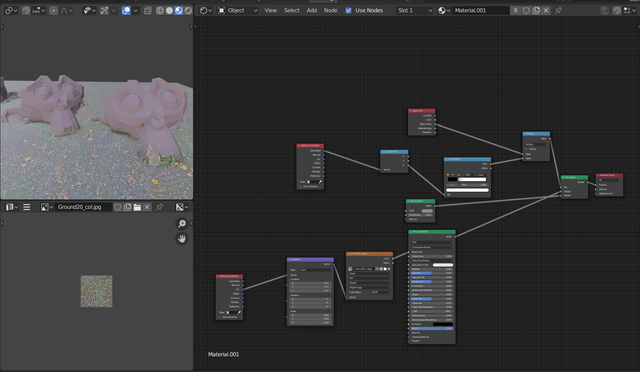Switch to rendered viewport shading
This screenshot has width=640, height=372.
[188, 11]
